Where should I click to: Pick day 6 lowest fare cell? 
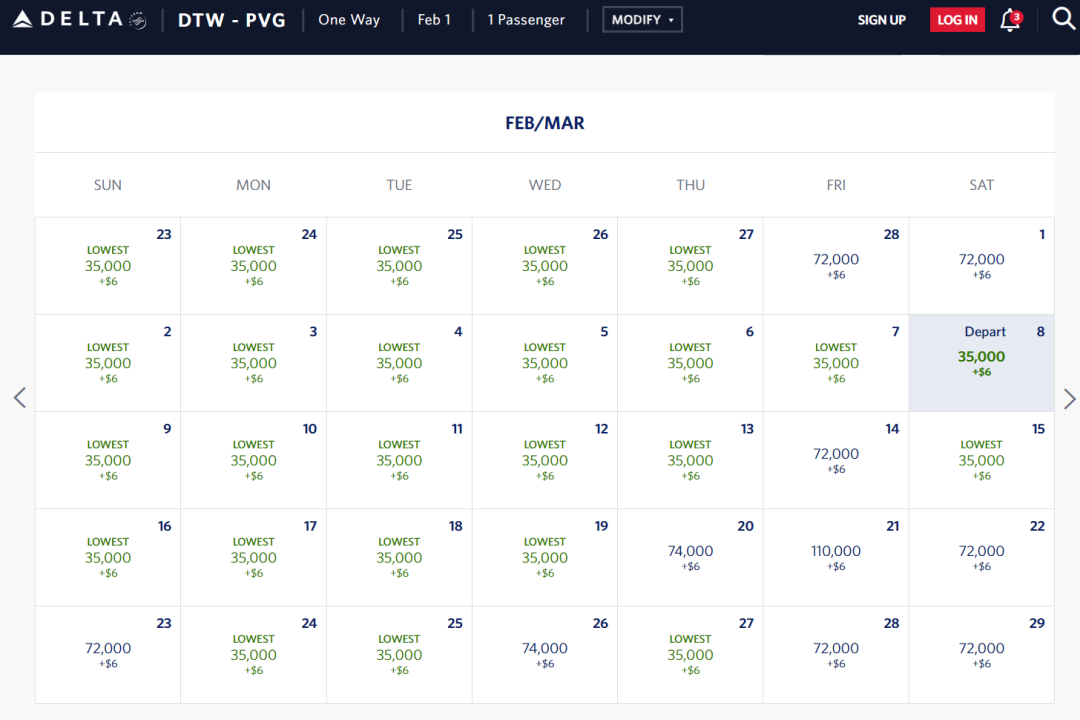click(x=690, y=363)
